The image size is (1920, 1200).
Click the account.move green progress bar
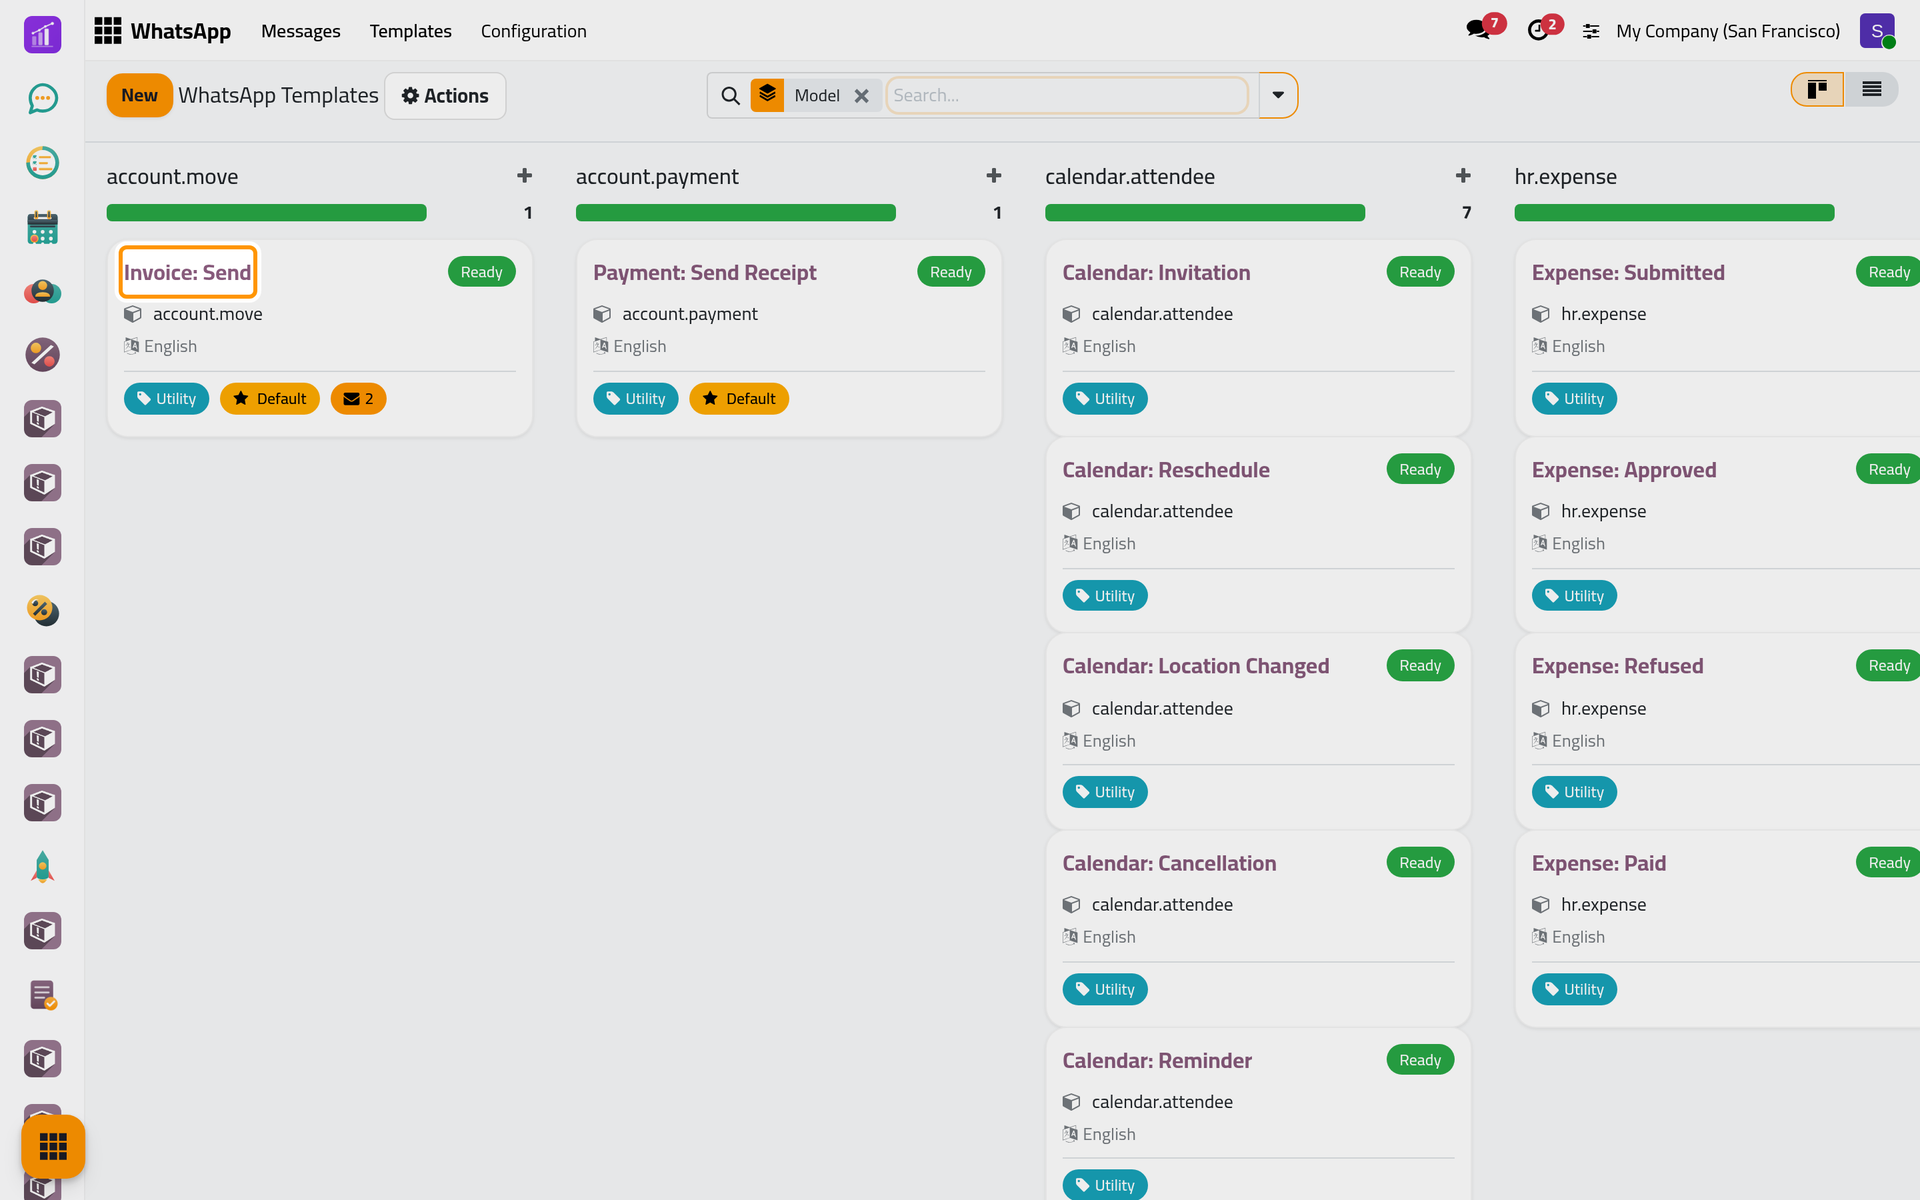(266, 213)
